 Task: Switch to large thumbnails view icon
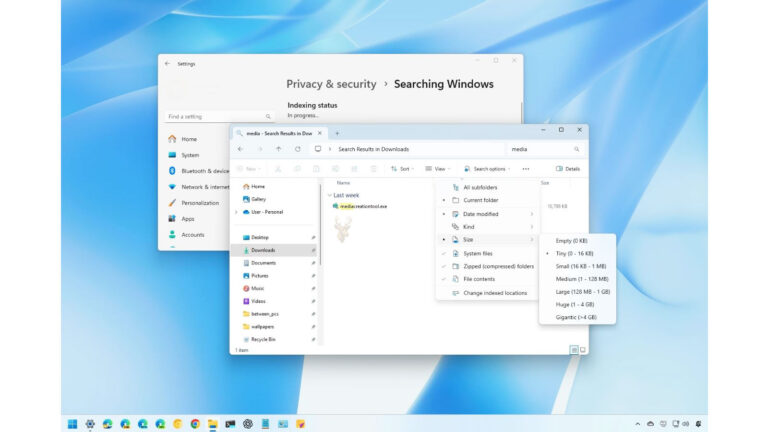point(583,350)
